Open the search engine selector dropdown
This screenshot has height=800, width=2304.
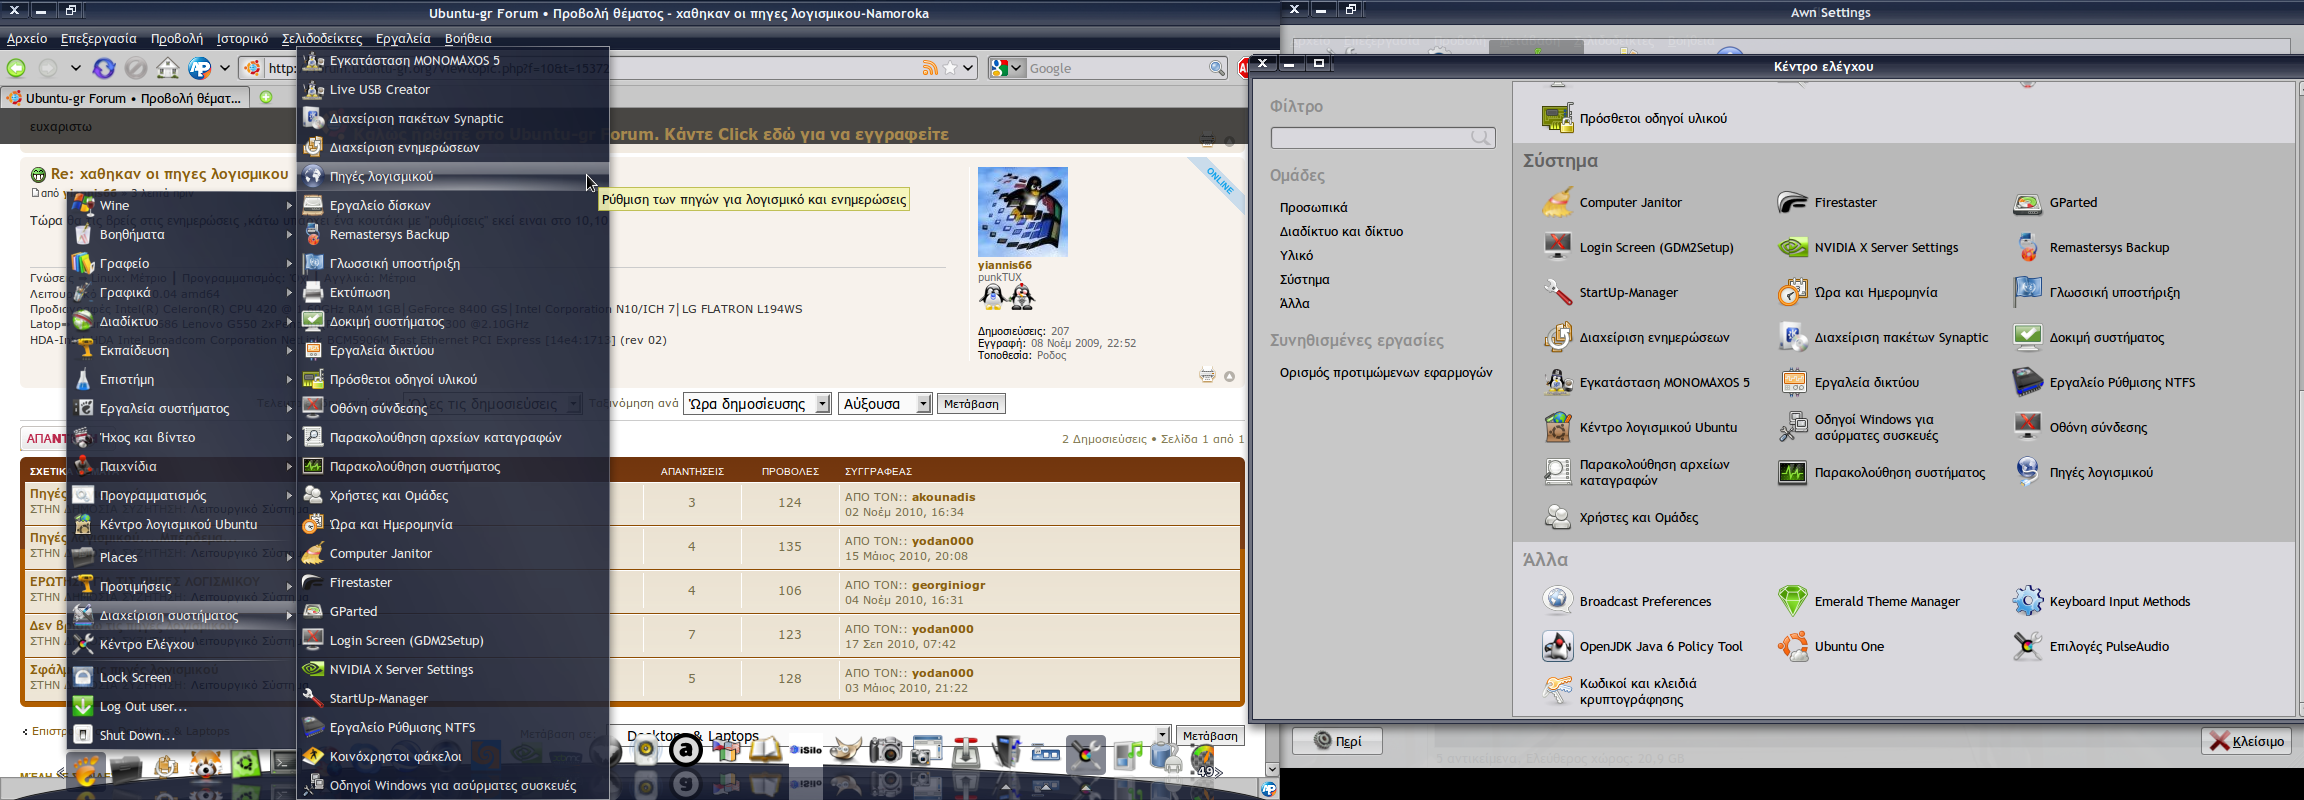tap(1007, 68)
